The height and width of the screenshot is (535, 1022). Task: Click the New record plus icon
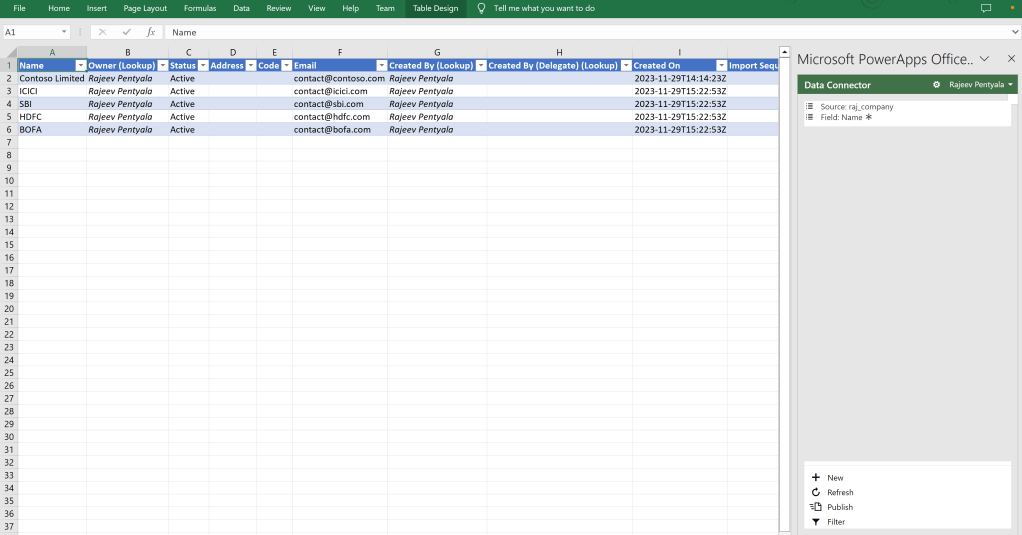(x=815, y=478)
